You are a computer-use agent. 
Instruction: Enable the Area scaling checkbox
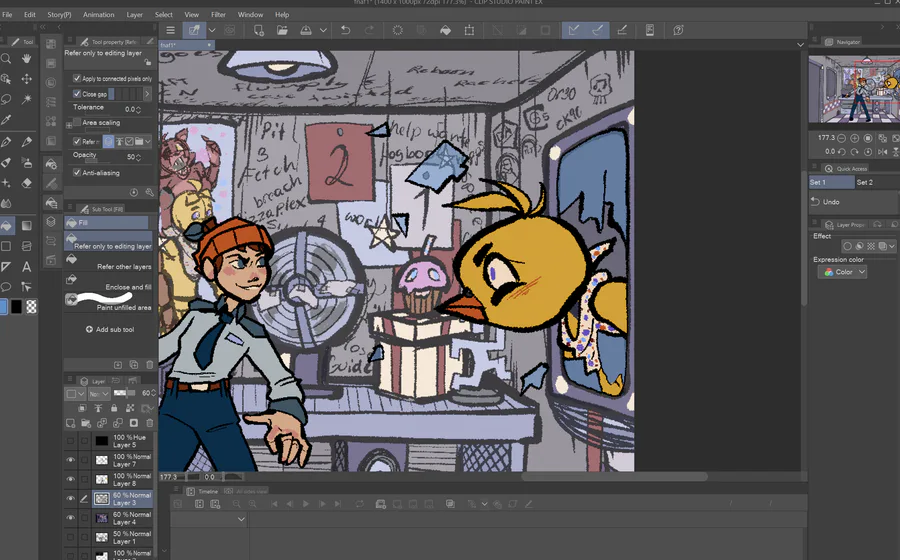77,122
